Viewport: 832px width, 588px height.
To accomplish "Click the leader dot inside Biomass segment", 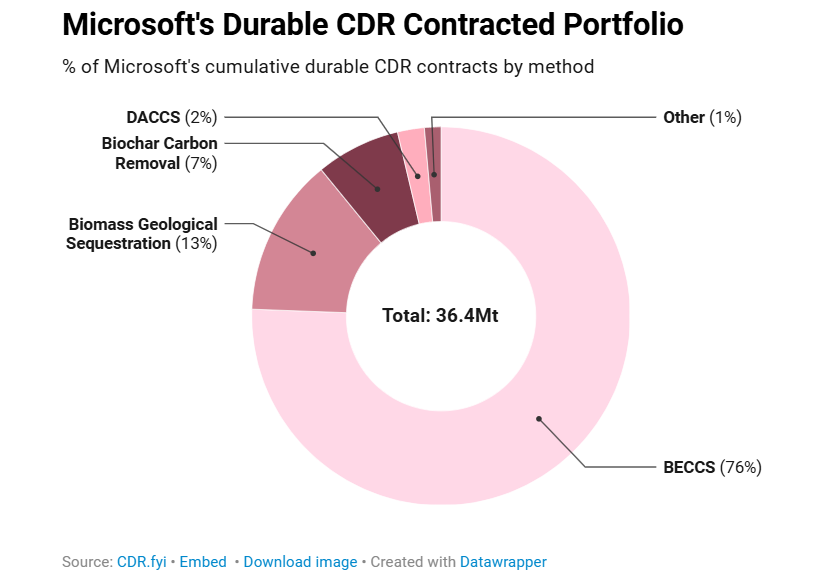I will click(313, 253).
